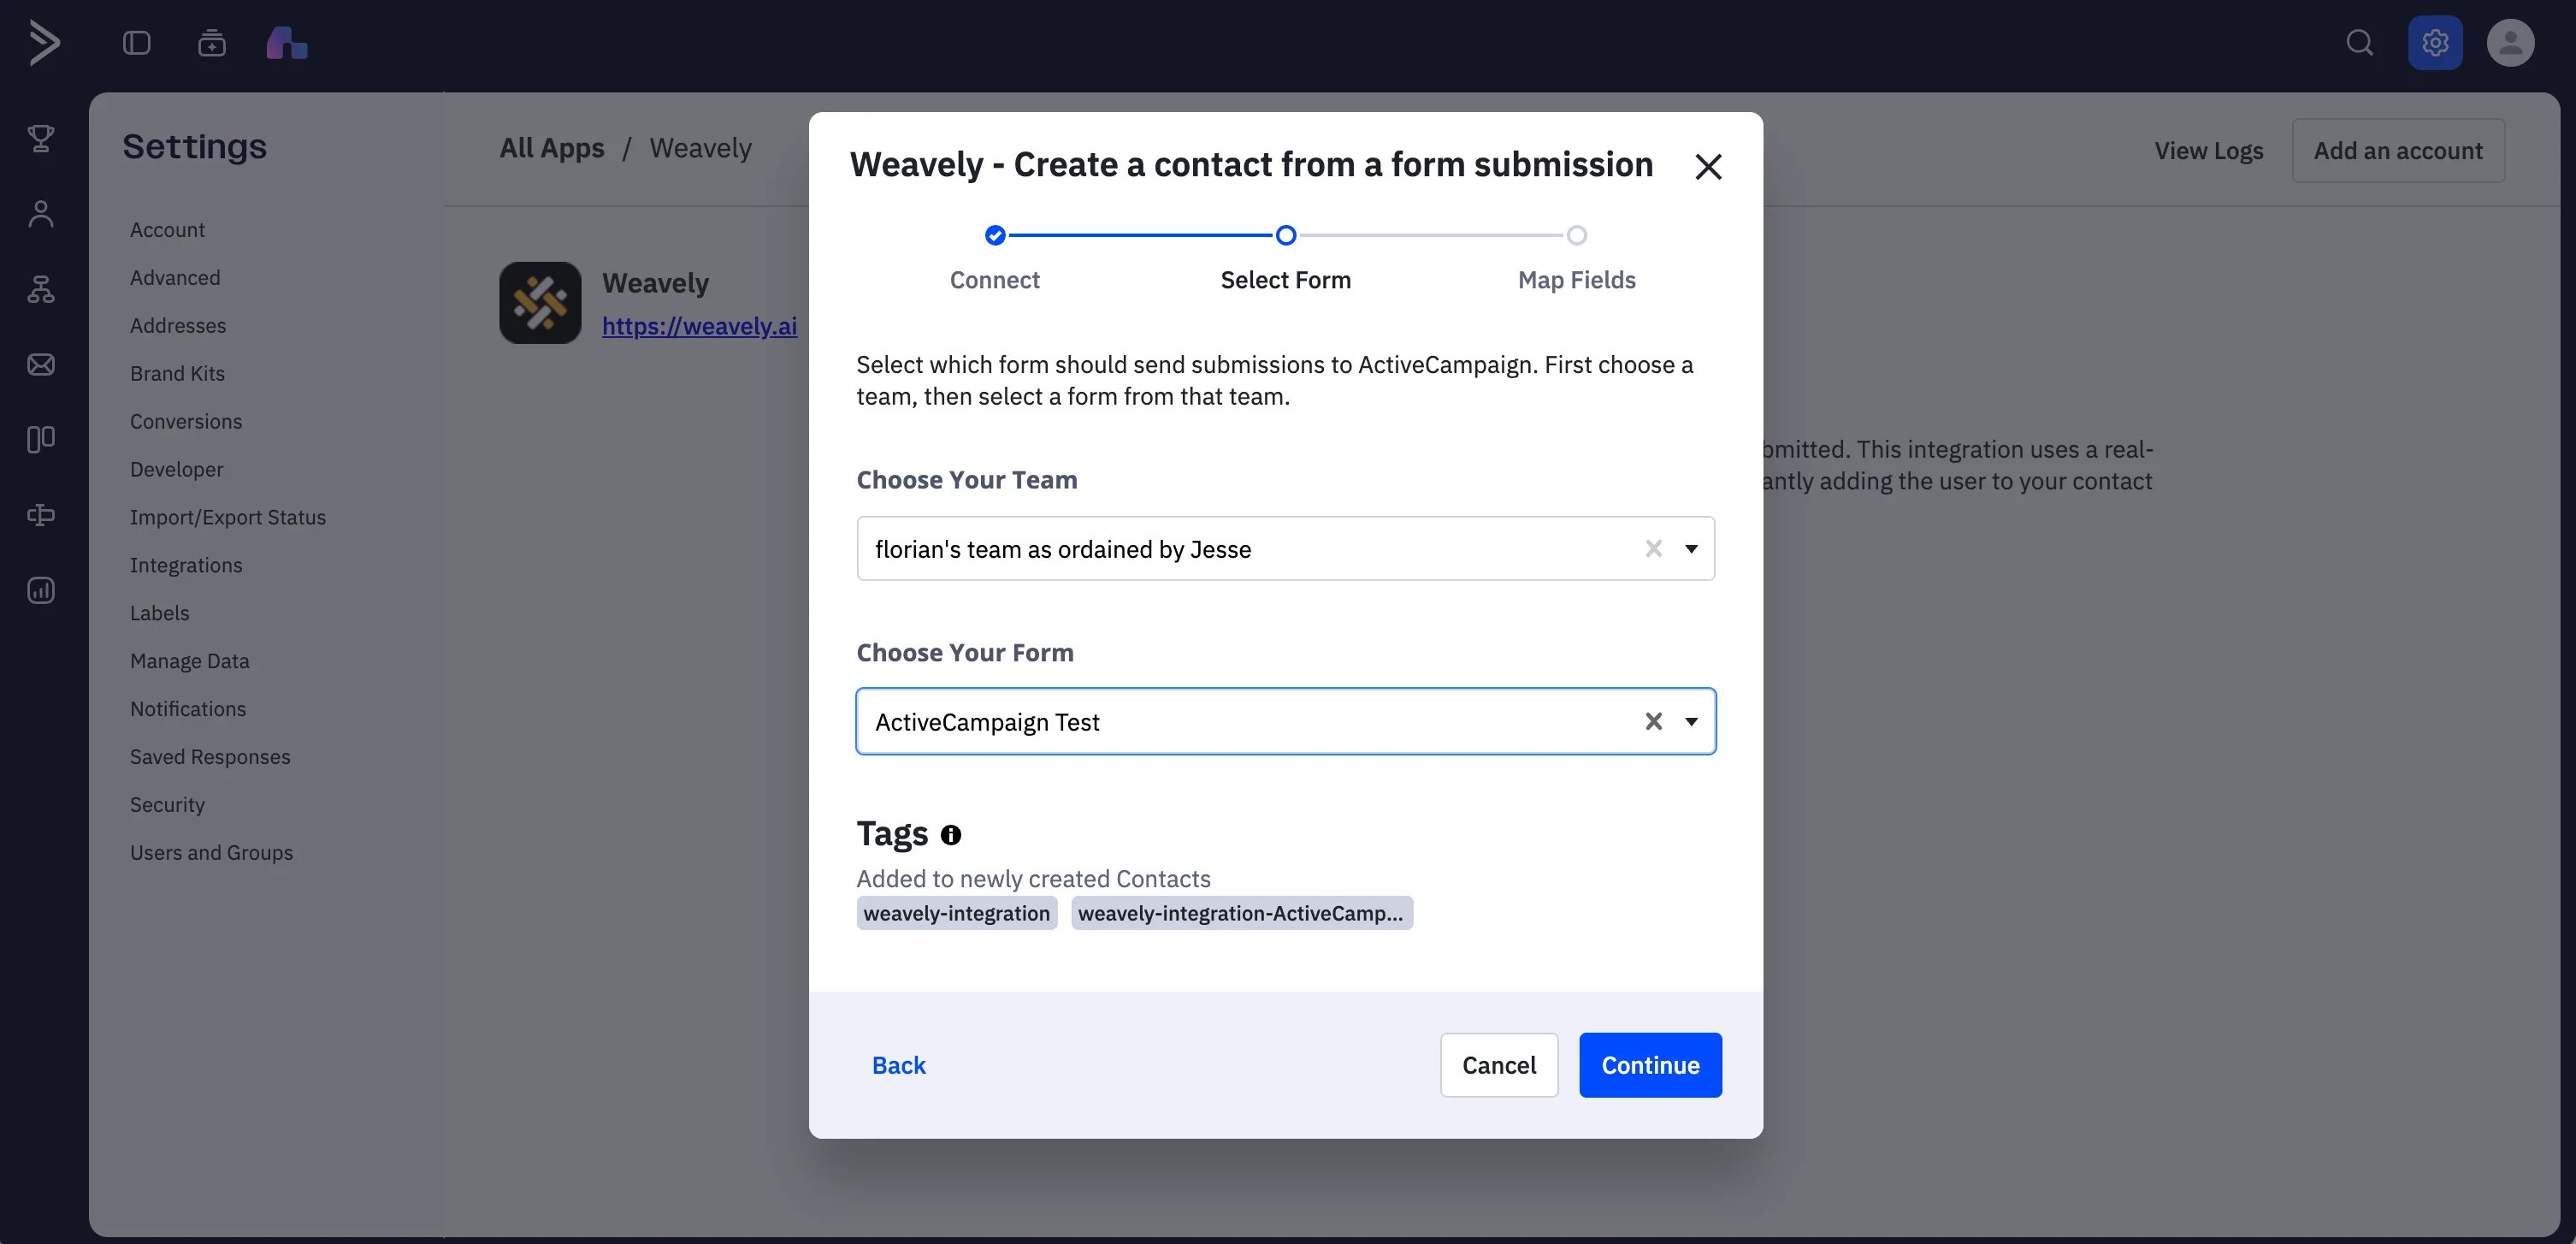Open Account settings
Viewport: 2576px width, 1244px height.
pos(167,230)
